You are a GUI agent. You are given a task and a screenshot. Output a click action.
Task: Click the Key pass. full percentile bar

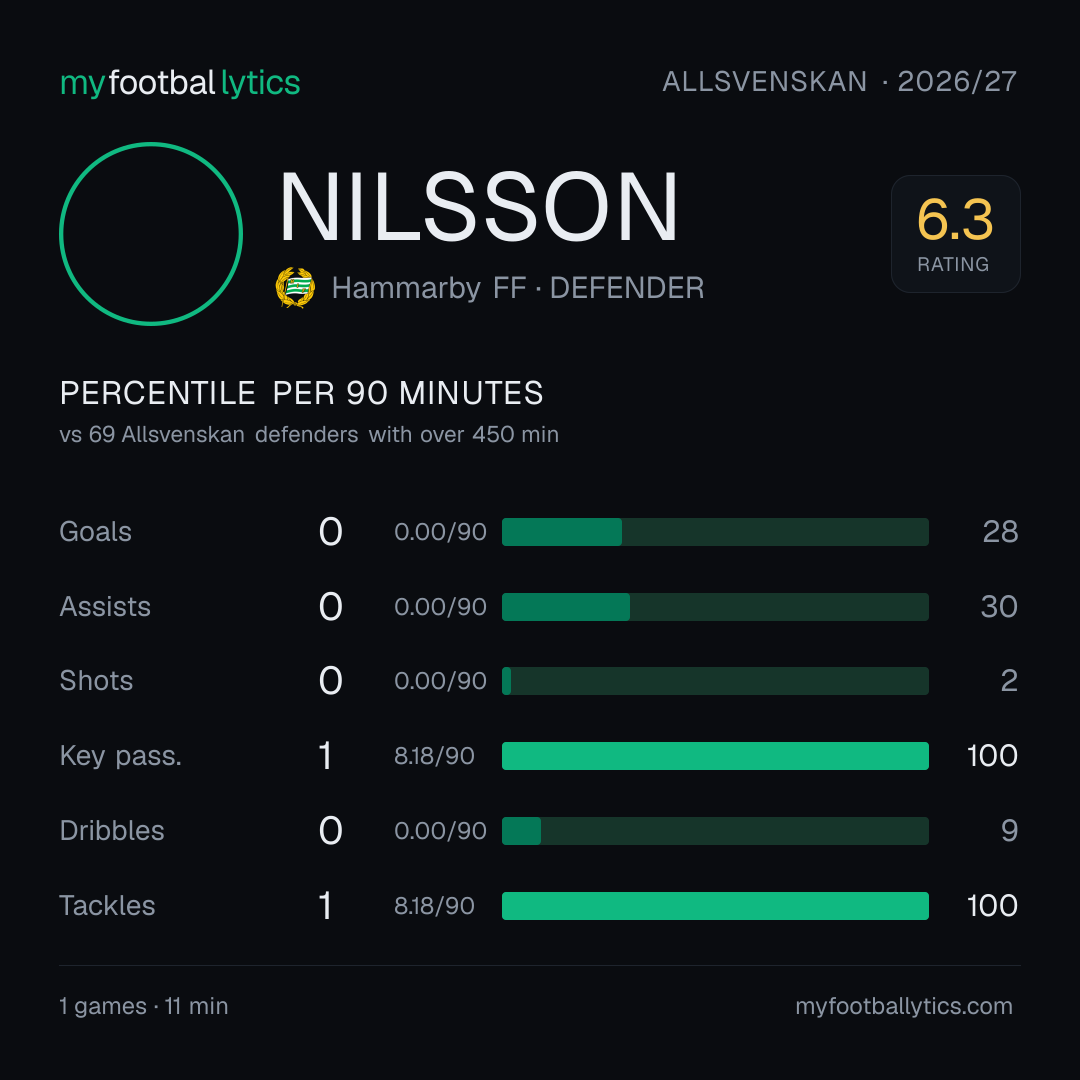[715, 756]
